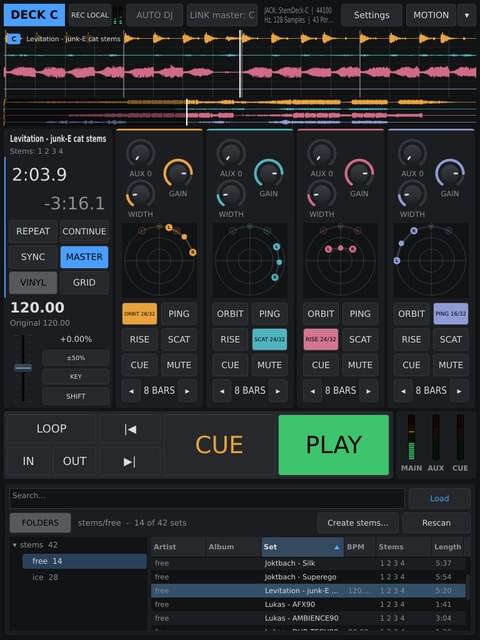Jump to track start with skip-back icon

(130, 429)
